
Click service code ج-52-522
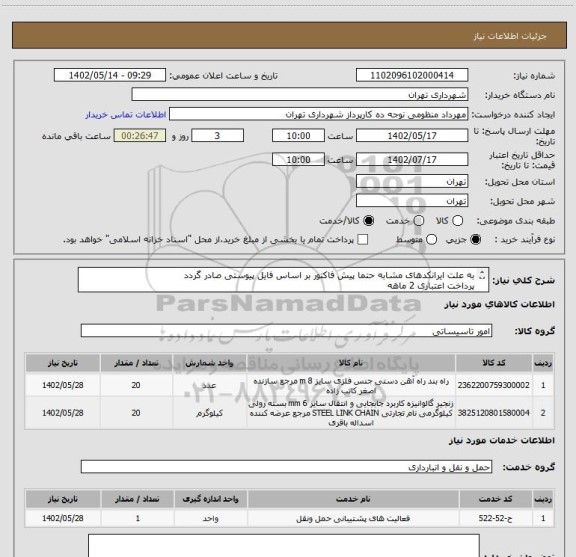pos(495,518)
